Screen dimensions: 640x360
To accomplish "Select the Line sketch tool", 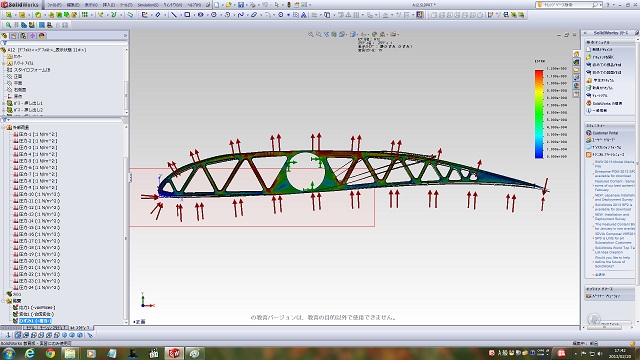I will 174,15.
